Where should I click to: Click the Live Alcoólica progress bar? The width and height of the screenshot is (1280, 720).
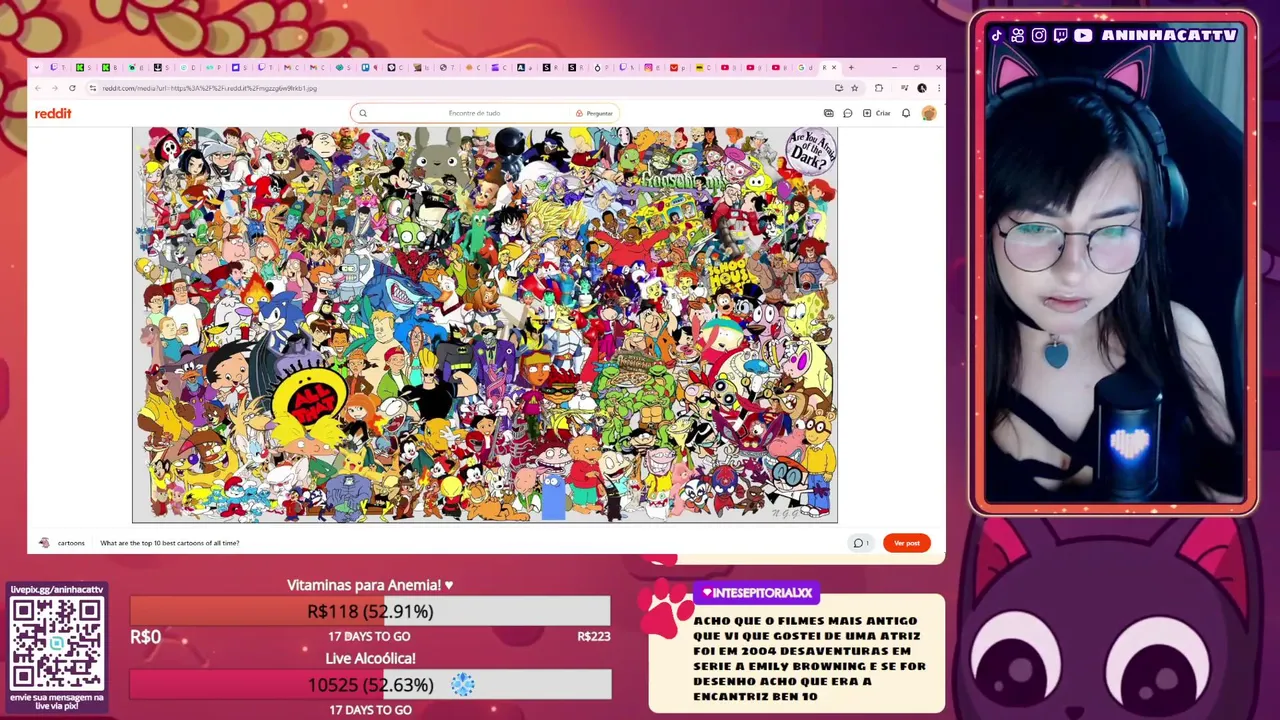click(370, 685)
